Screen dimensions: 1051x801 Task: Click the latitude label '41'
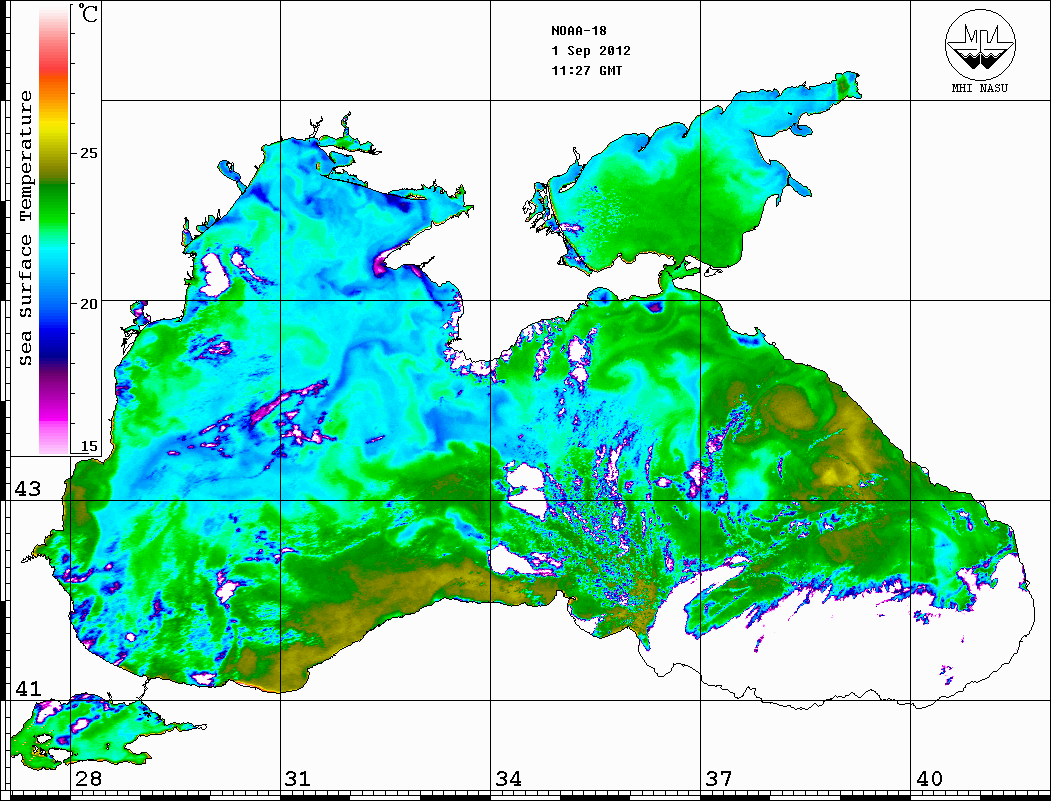pyautogui.click(x=28, y=689)
